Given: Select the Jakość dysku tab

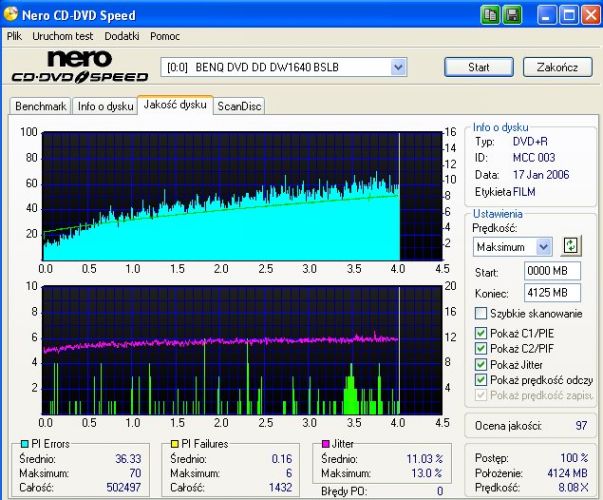Looking at the screenshot, I should click(x=175, y=105).
